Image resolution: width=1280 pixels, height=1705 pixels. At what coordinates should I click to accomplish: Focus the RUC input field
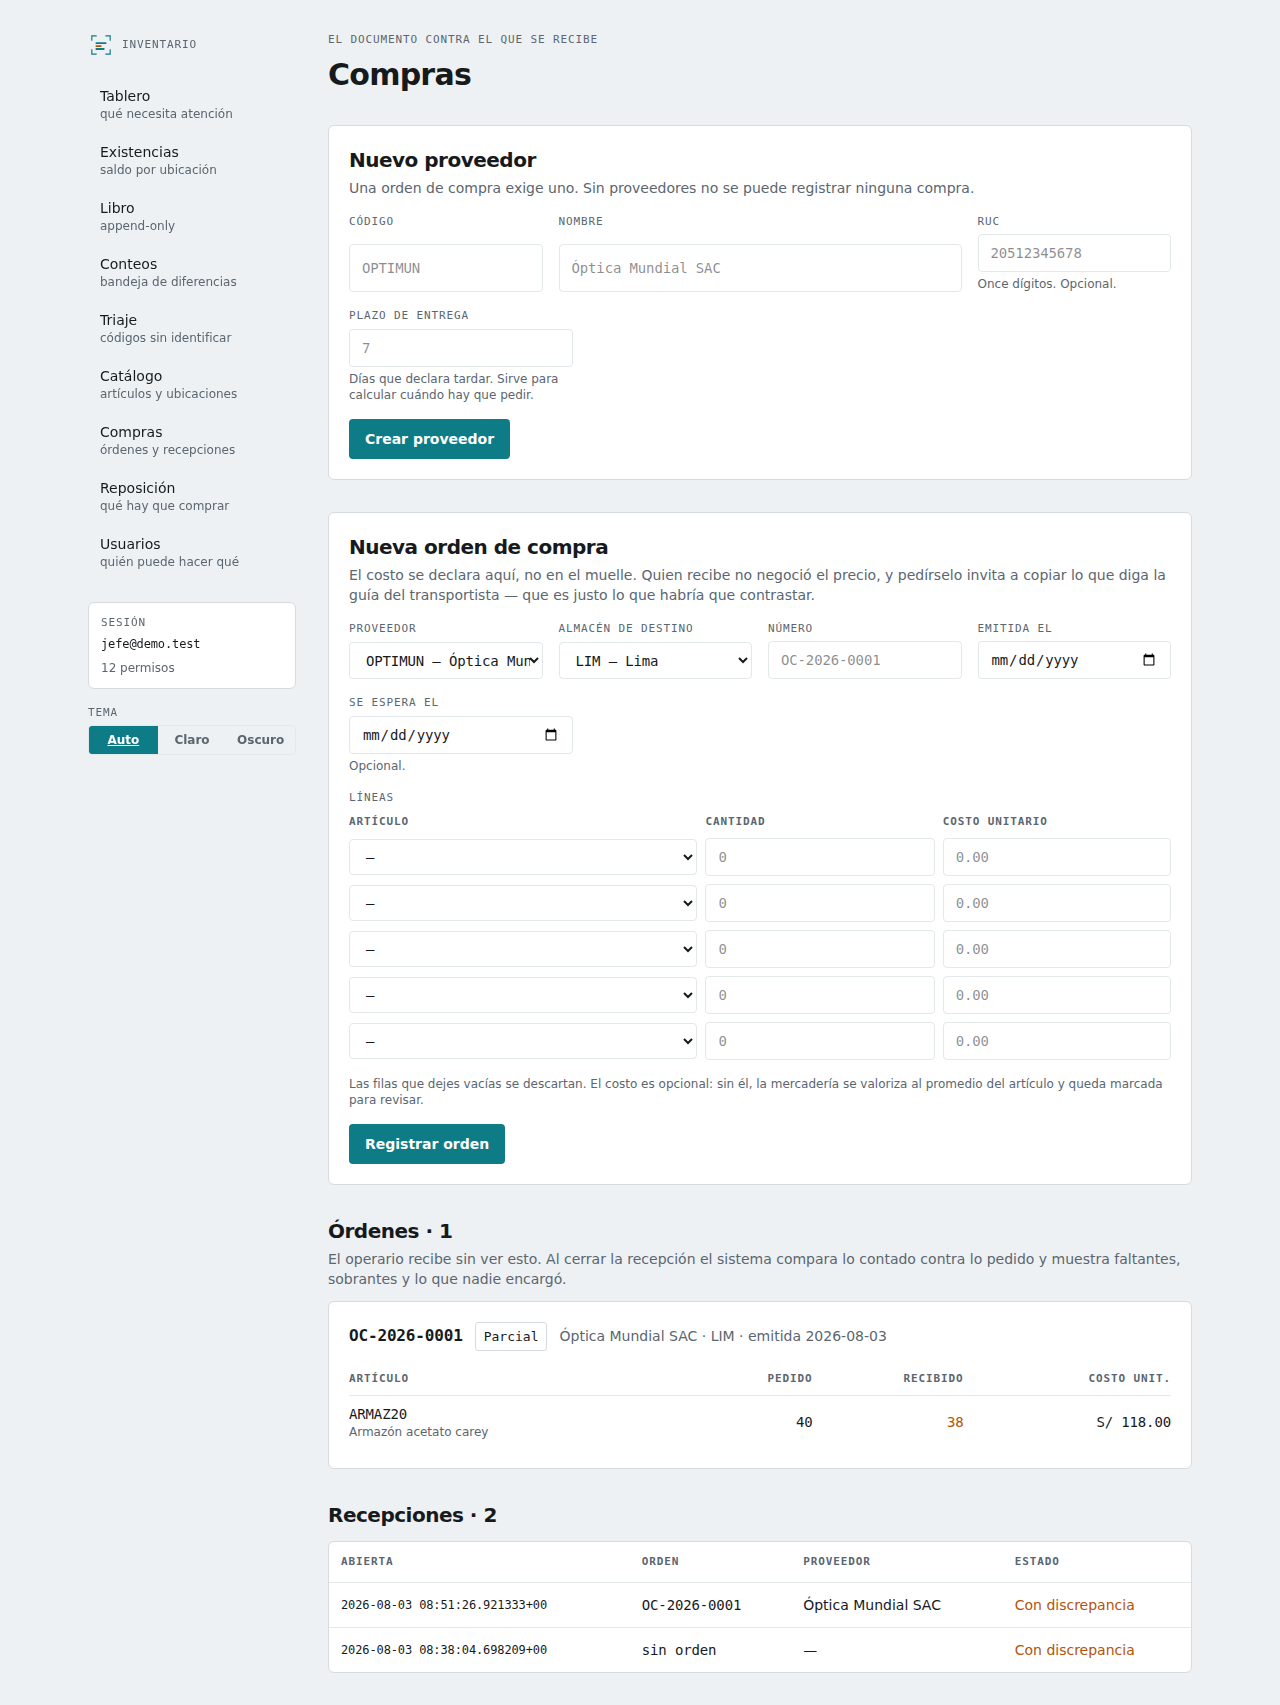[x=1074, y=253]
